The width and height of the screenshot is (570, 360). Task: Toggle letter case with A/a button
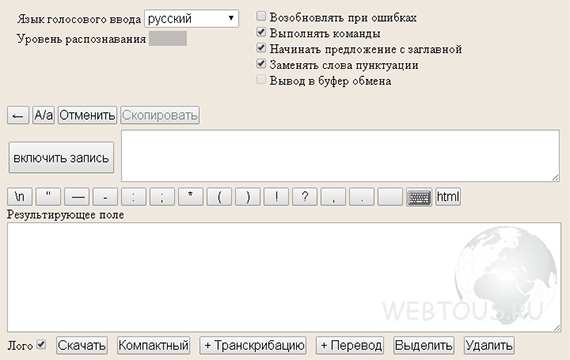[43, 116]
